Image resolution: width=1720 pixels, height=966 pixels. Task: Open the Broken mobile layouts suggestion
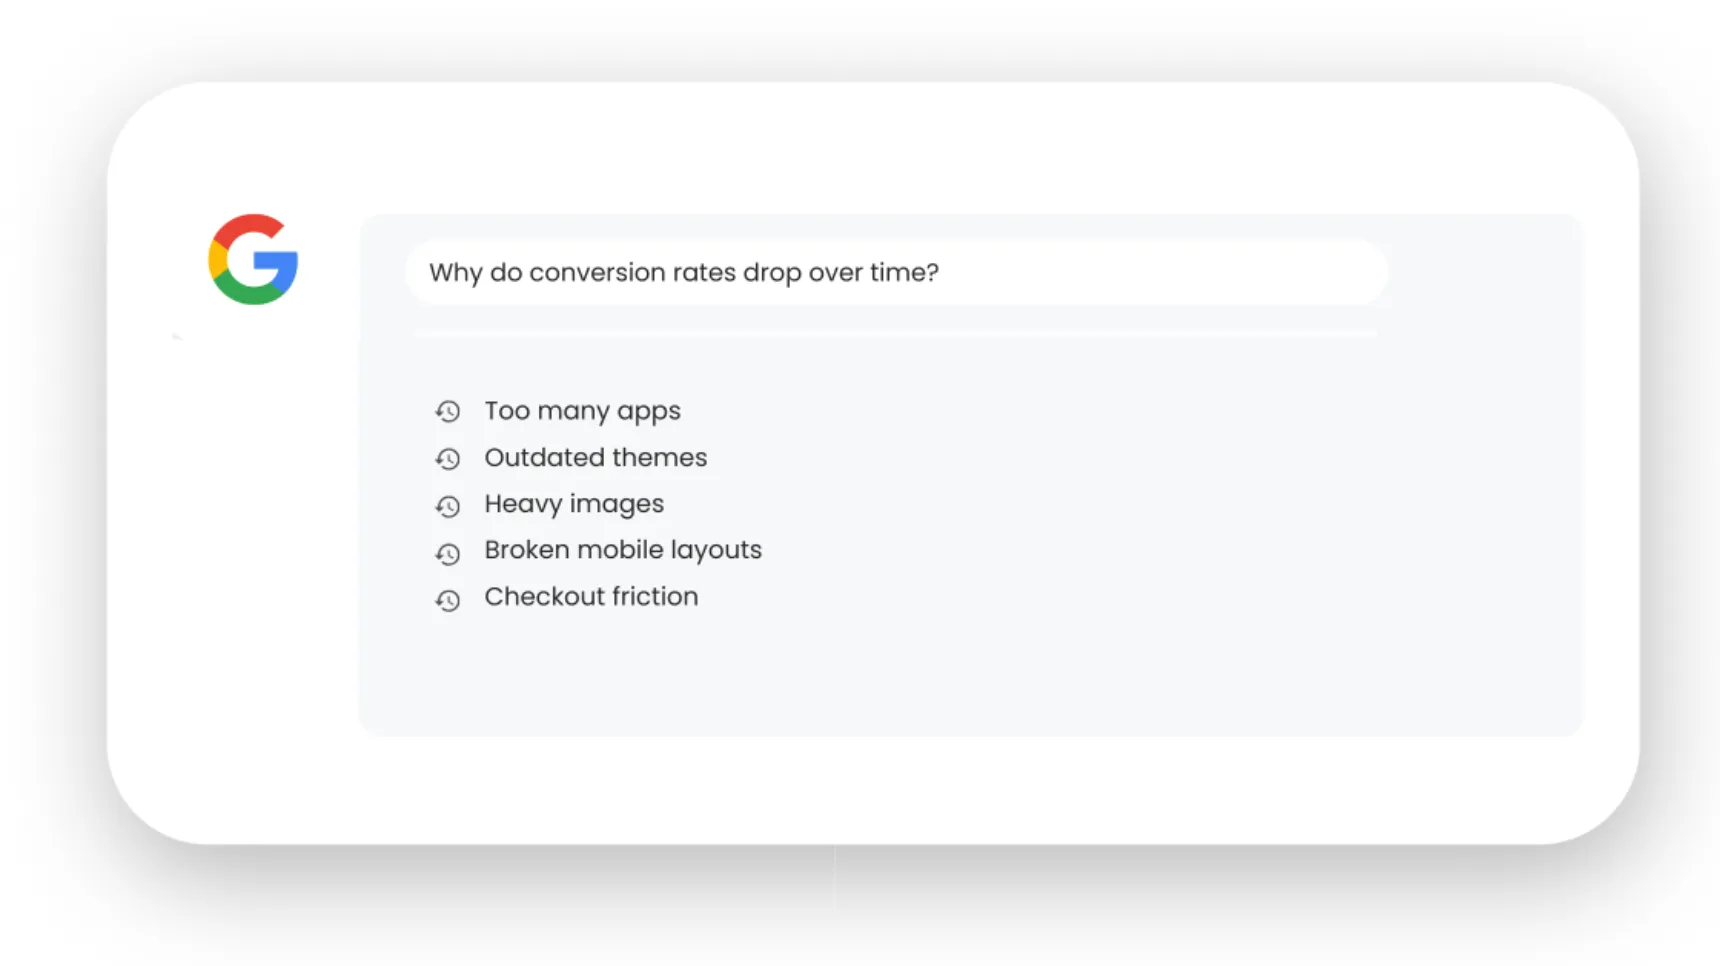coord(622,550)
